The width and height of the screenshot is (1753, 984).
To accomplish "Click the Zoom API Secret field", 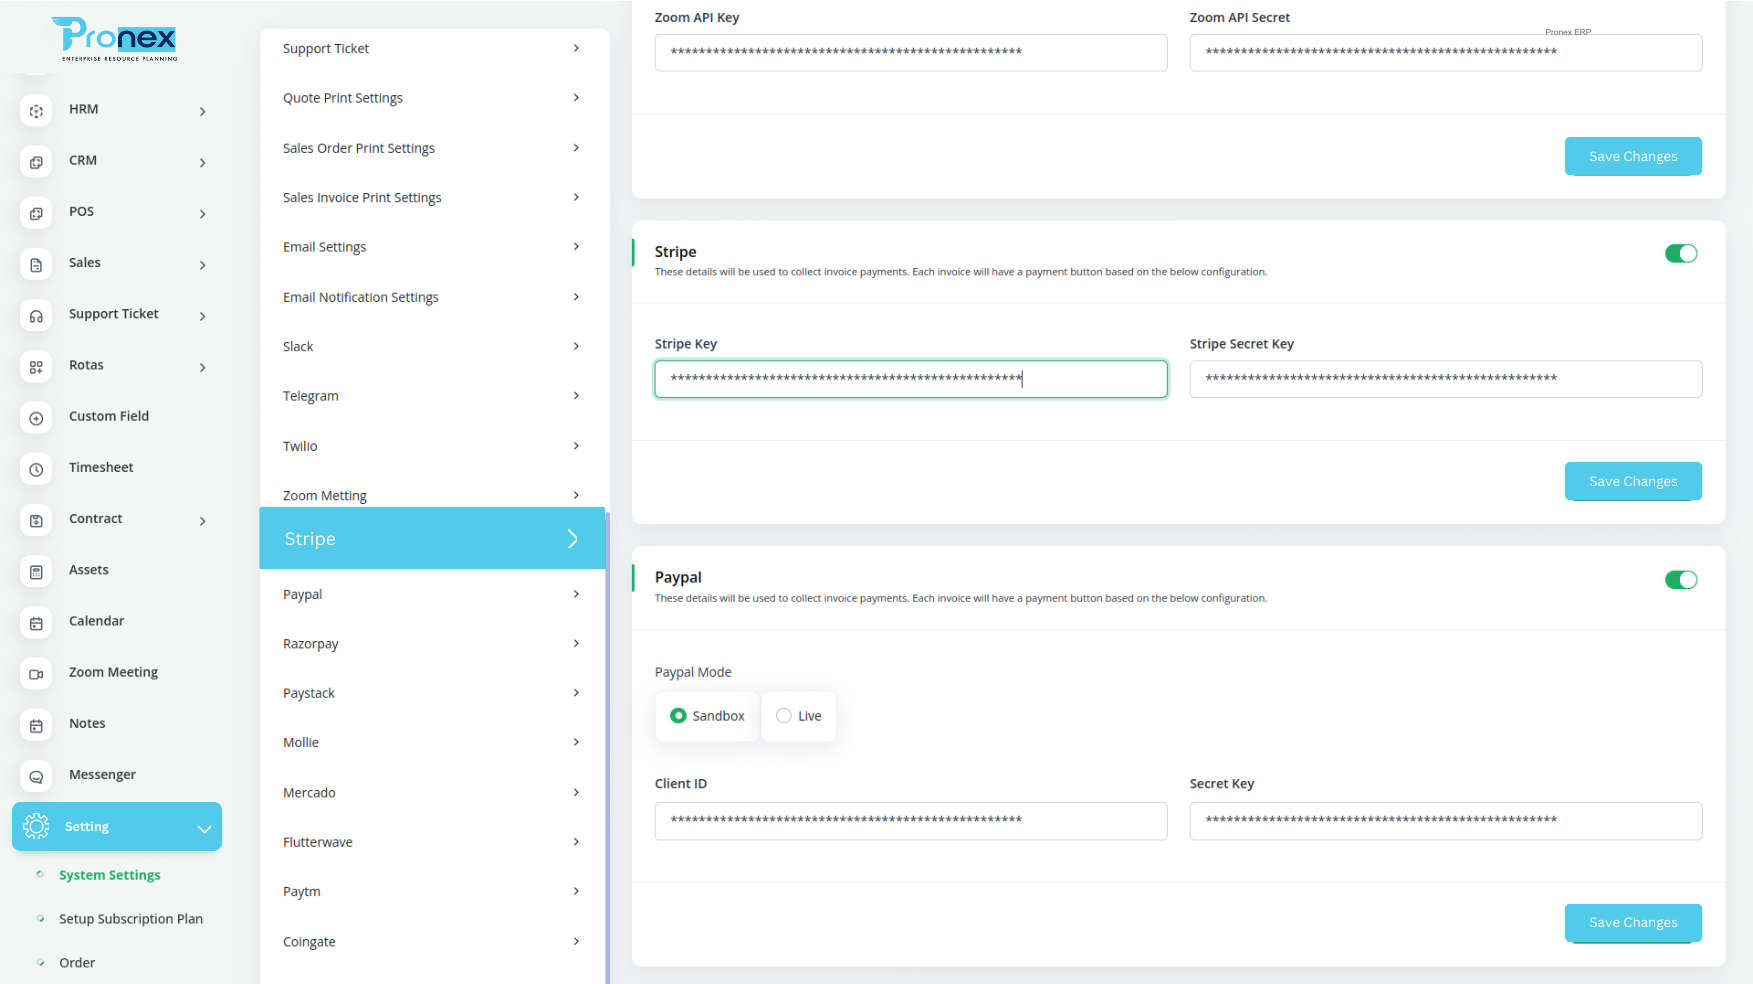I will pos(1446,52).
